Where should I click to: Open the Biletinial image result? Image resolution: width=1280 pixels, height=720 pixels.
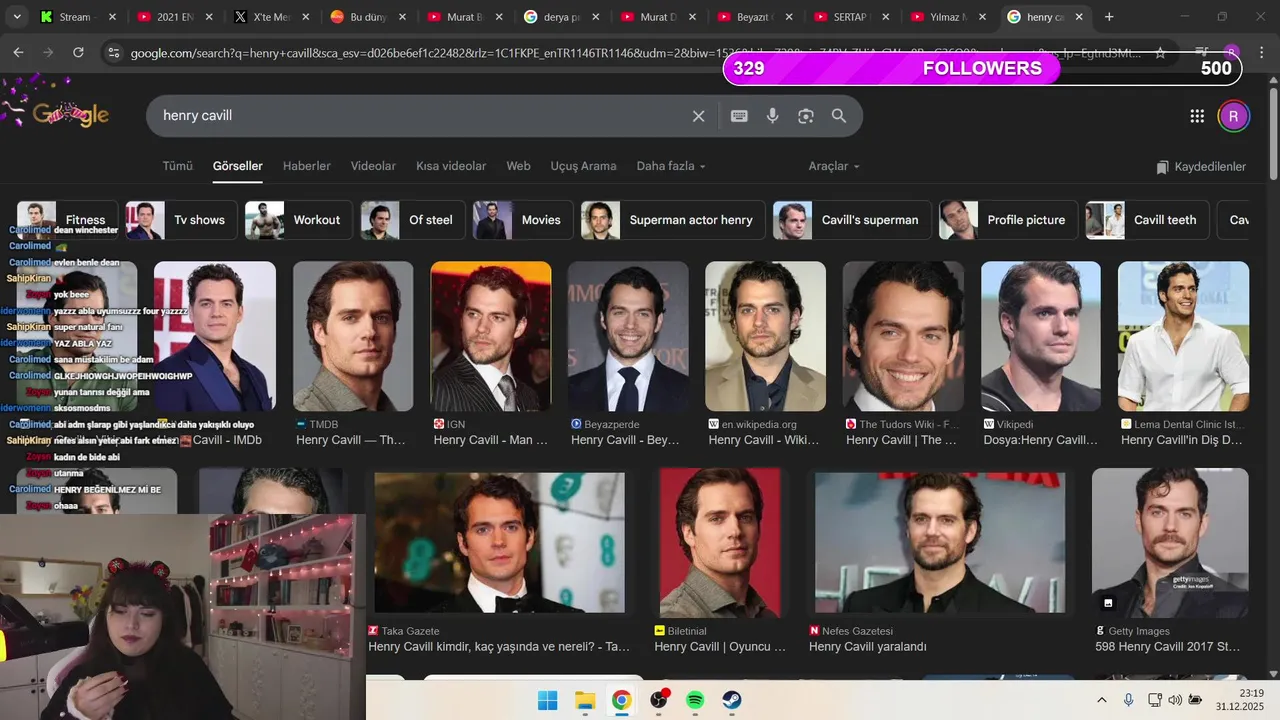click(x=720, y=542)
